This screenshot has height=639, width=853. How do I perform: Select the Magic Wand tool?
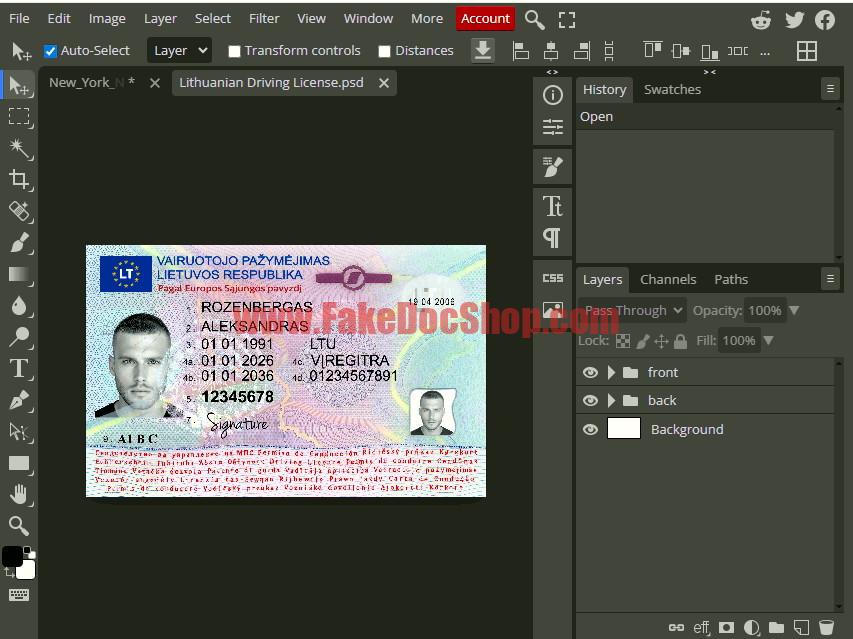(x=18, y=148)
